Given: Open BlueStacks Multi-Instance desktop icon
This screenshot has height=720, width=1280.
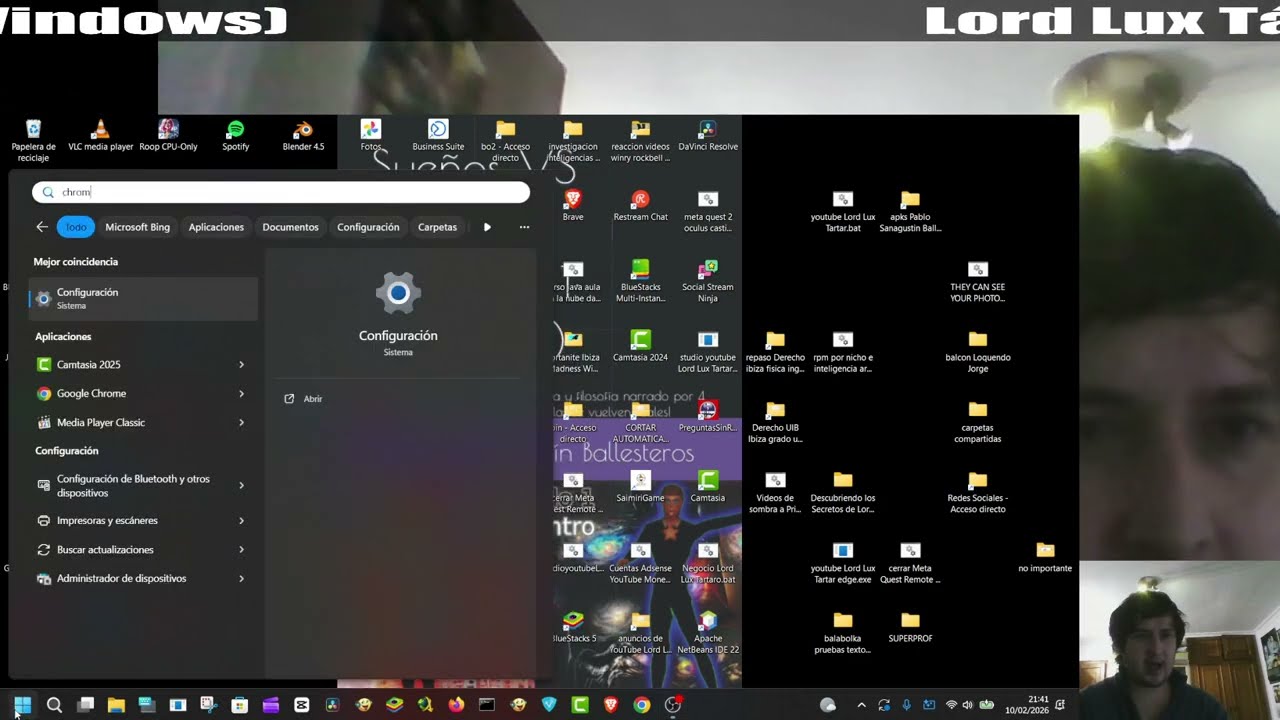Looking at the screenshot, I should pos(640,281).
